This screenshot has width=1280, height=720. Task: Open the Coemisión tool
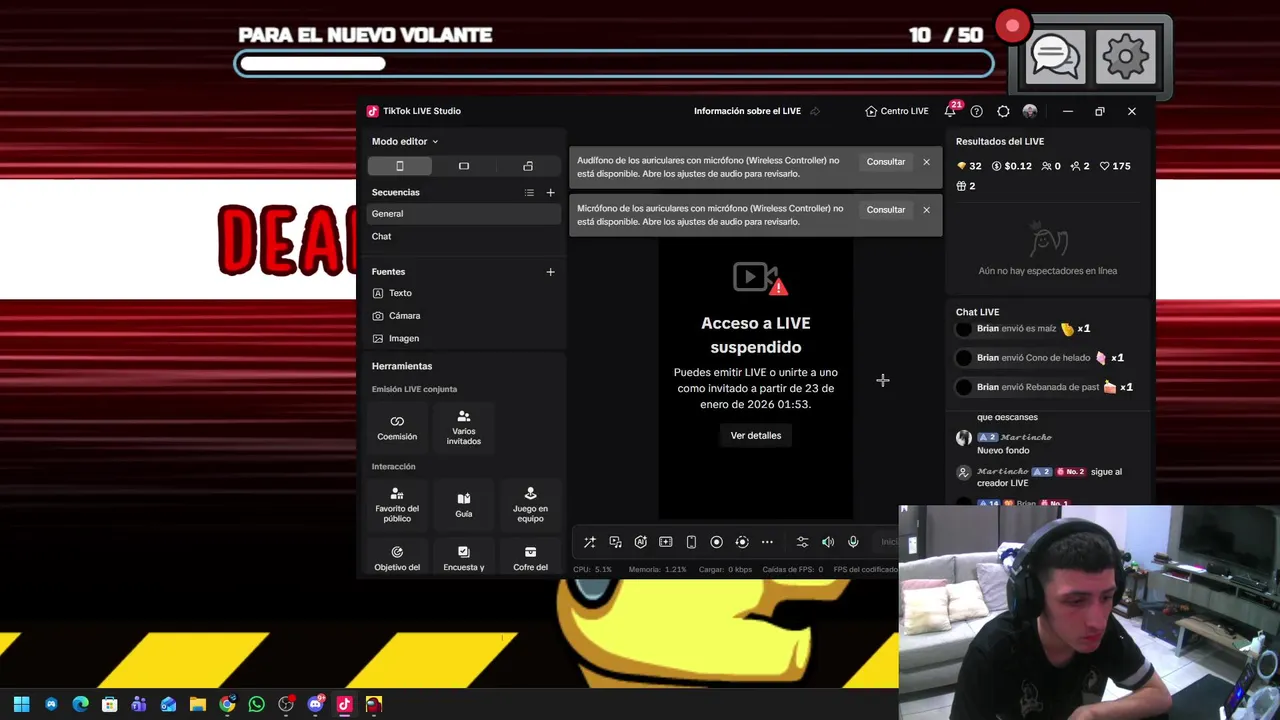click(397, 428)
